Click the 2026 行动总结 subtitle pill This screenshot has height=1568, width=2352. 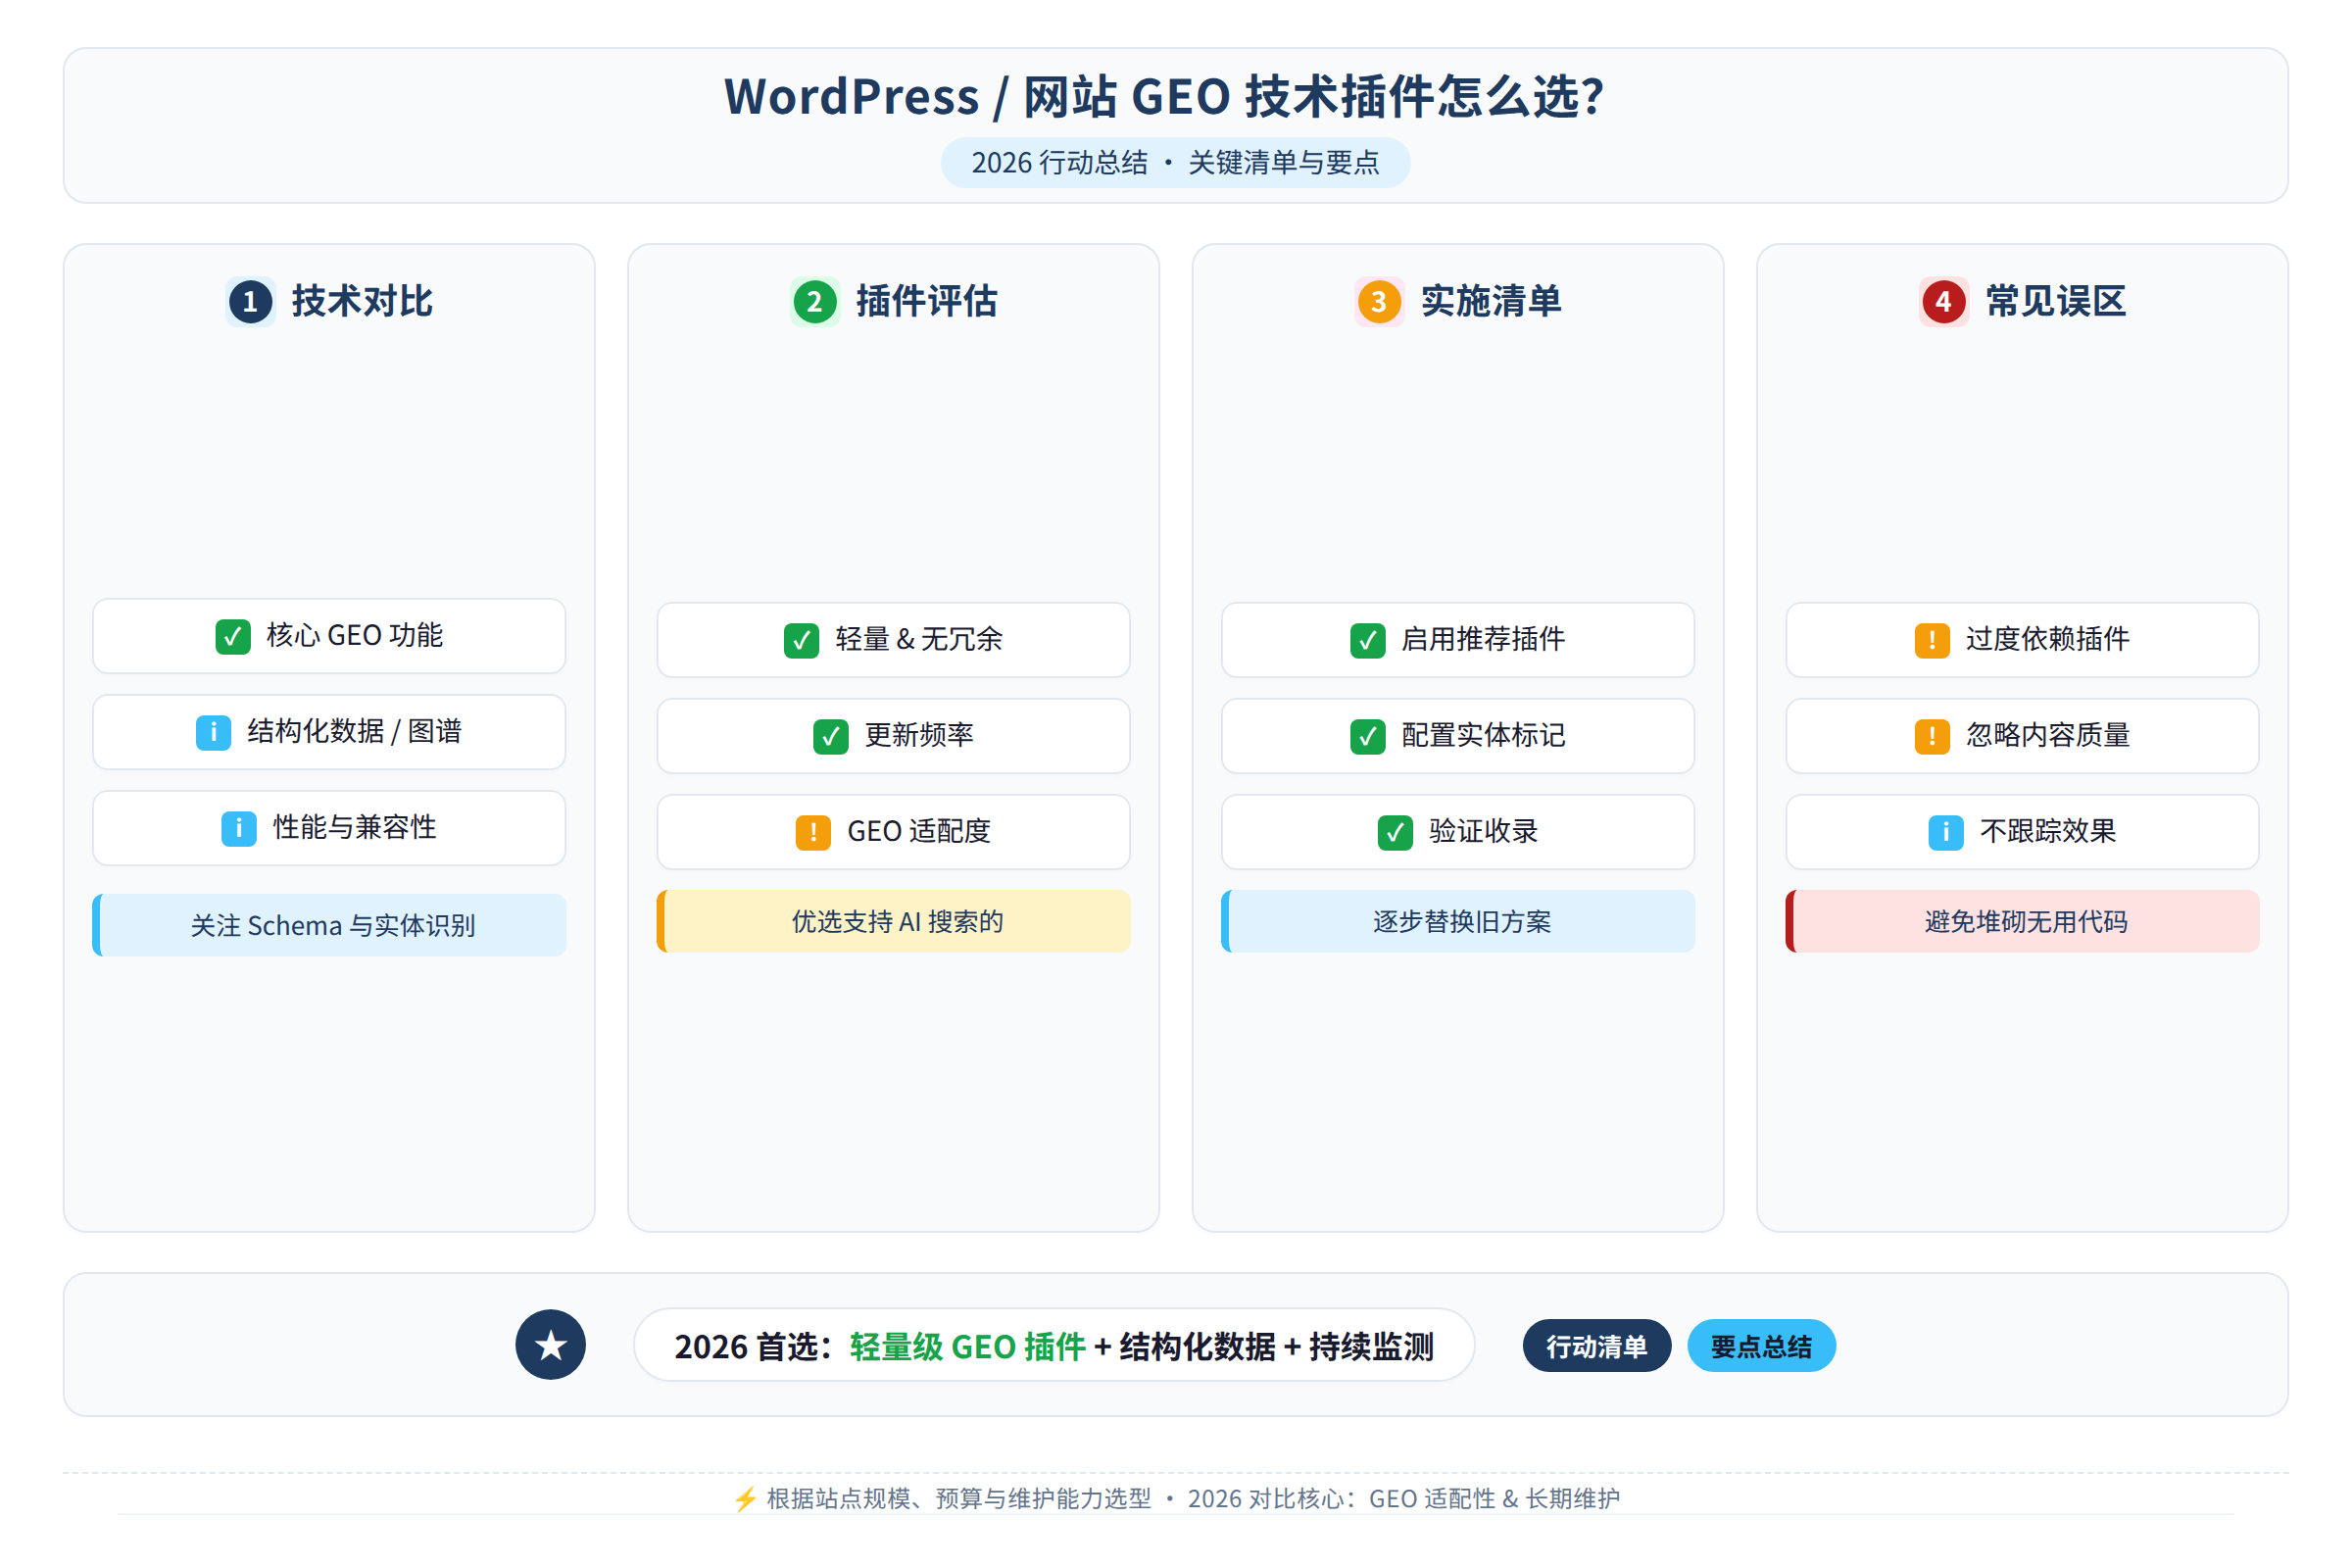point(1176,163)
